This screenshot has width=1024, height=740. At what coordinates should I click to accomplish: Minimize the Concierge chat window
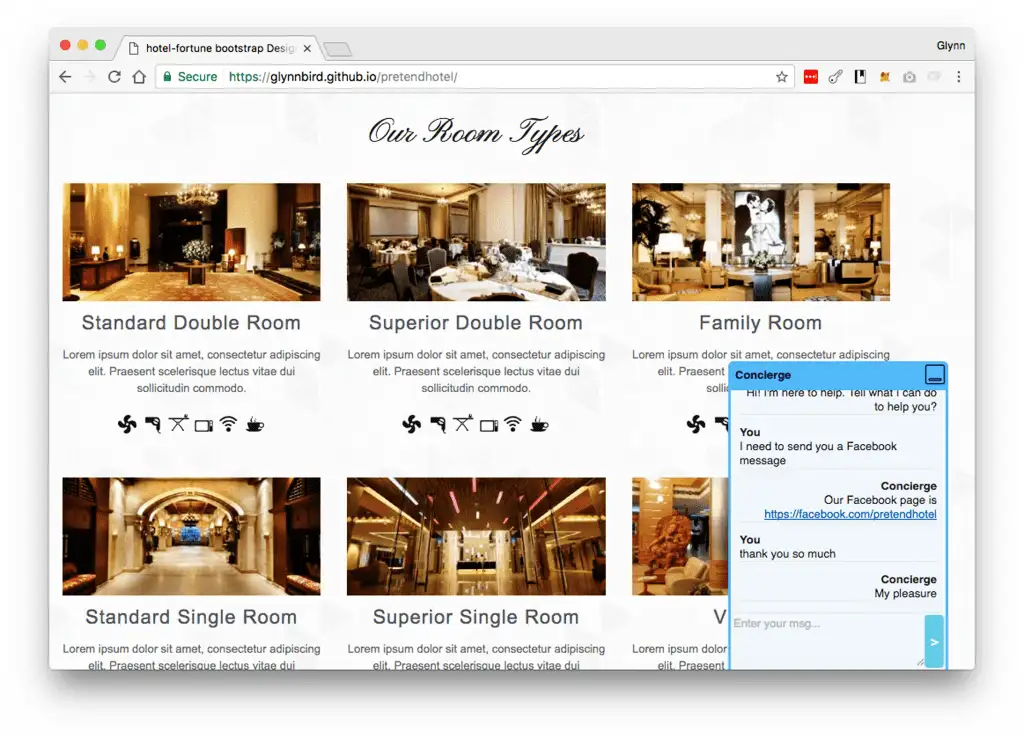934,375
